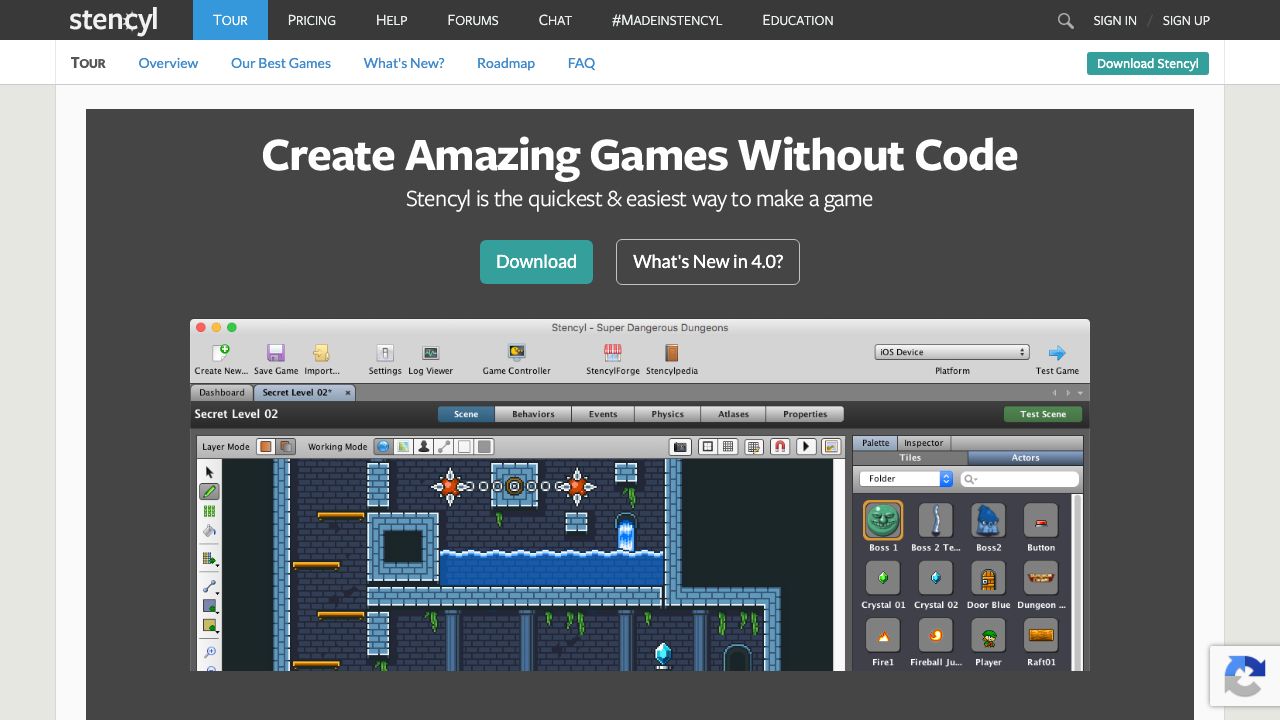
Task: Select the blue square region tool
Action: (209, 606)
